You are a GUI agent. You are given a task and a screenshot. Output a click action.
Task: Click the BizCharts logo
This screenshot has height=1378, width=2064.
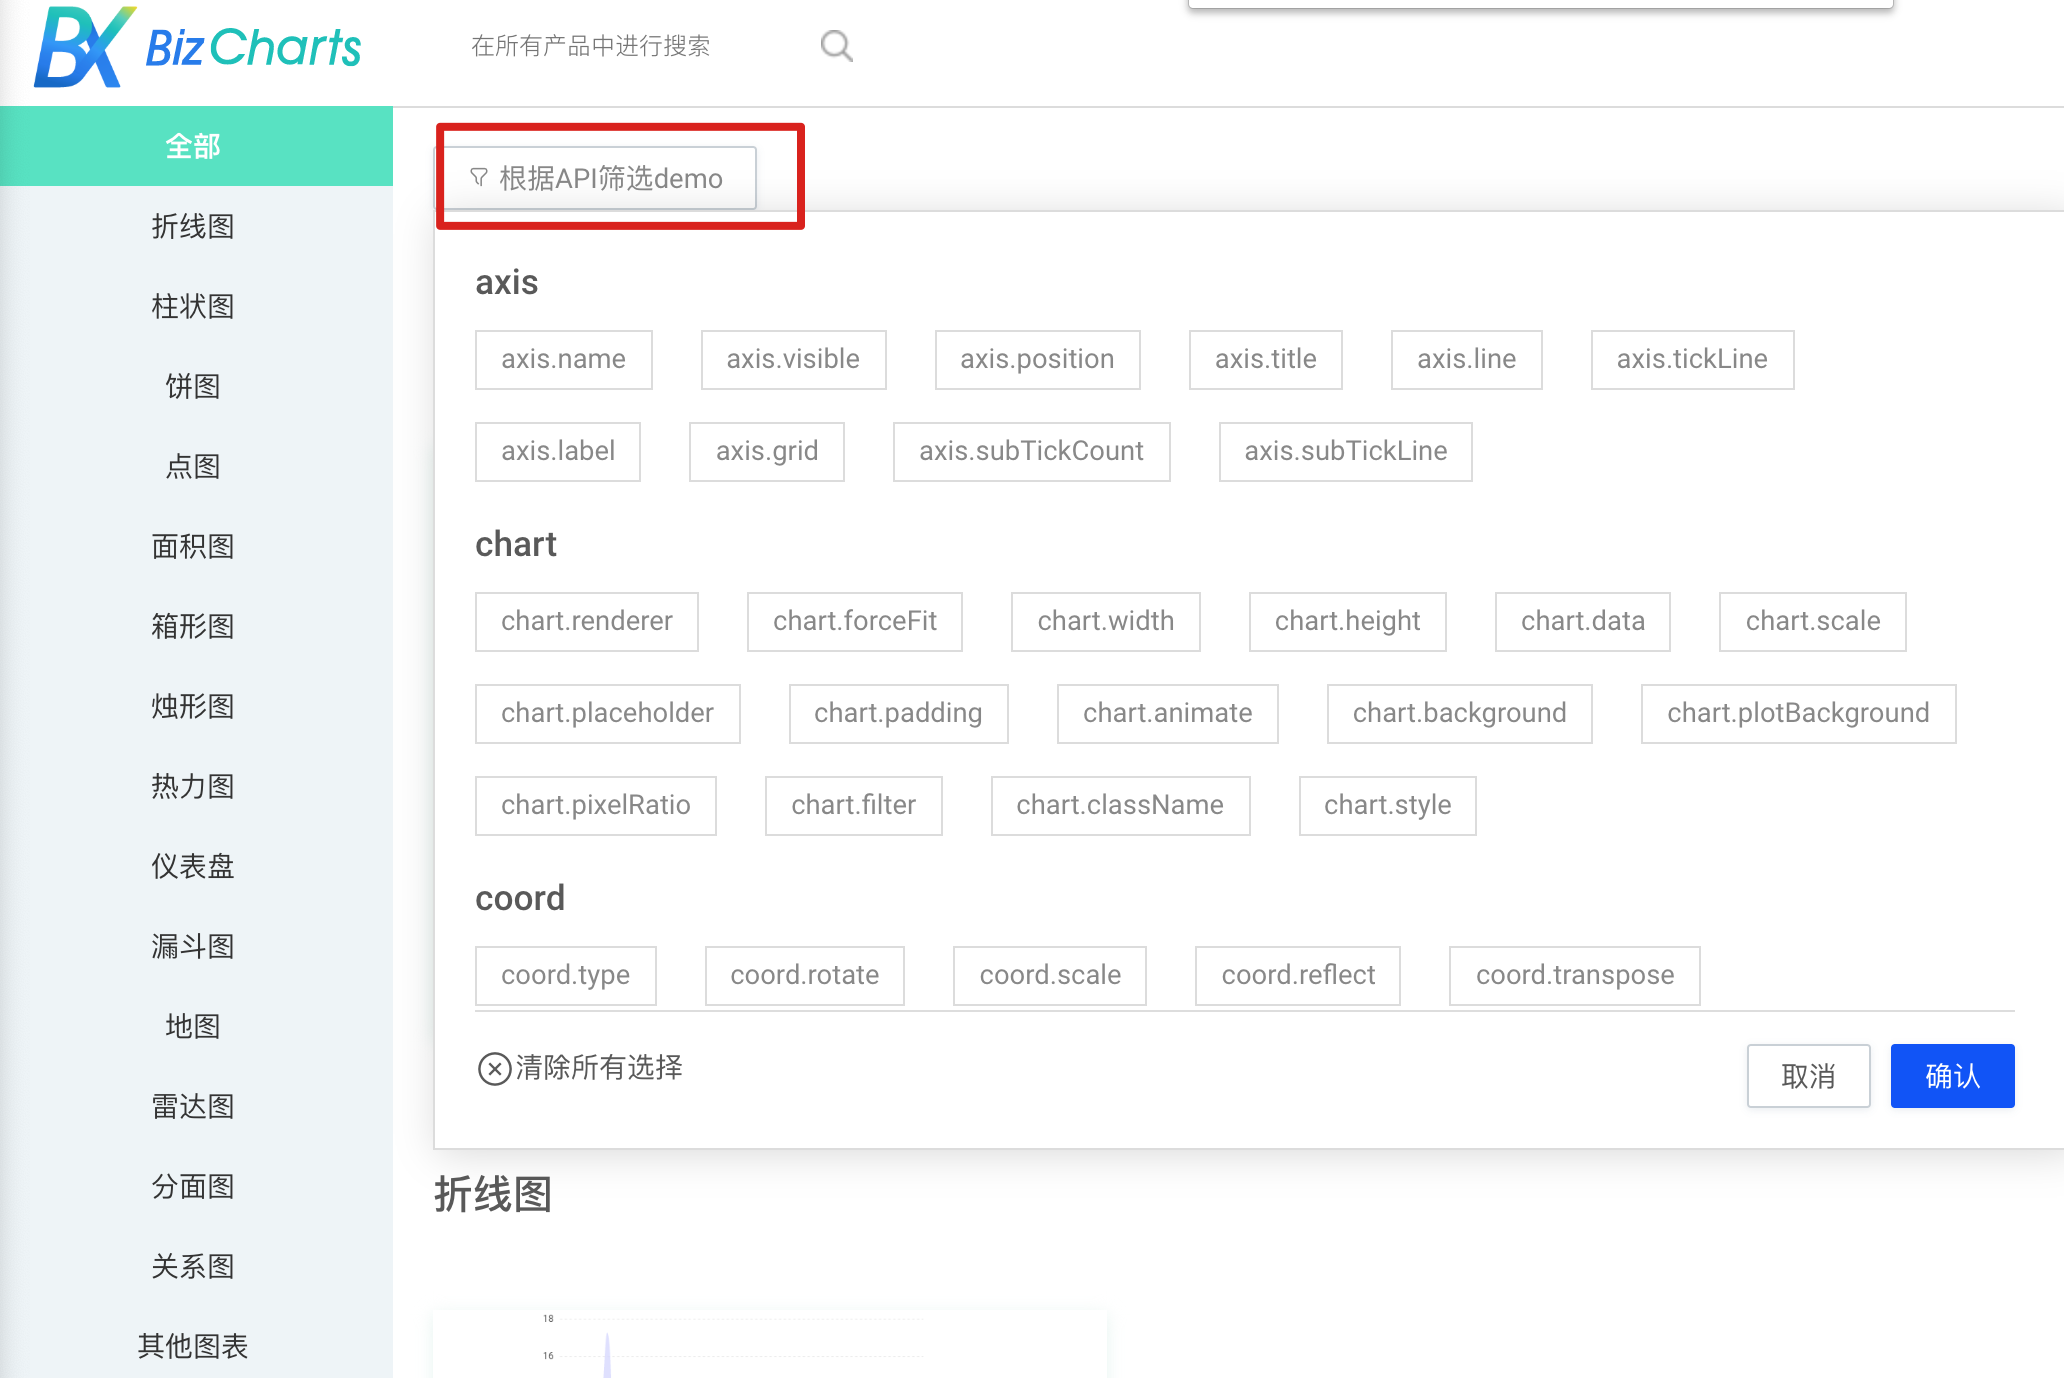[x=197, y=47]
